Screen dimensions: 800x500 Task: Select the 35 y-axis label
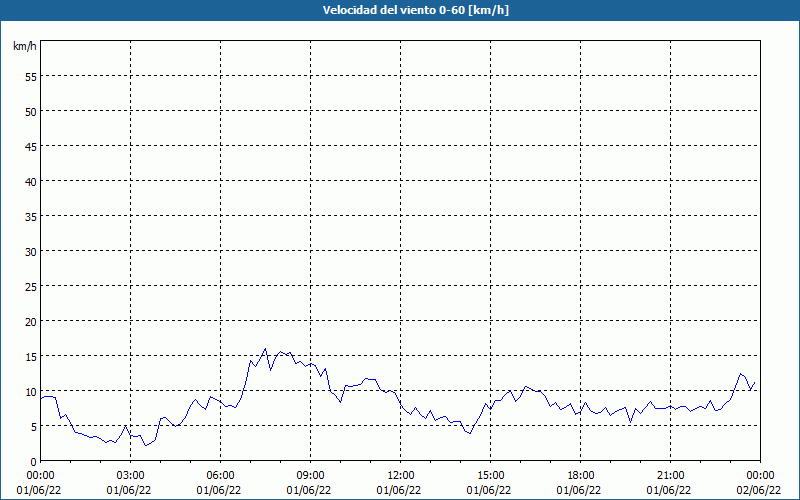pos(31,218)
